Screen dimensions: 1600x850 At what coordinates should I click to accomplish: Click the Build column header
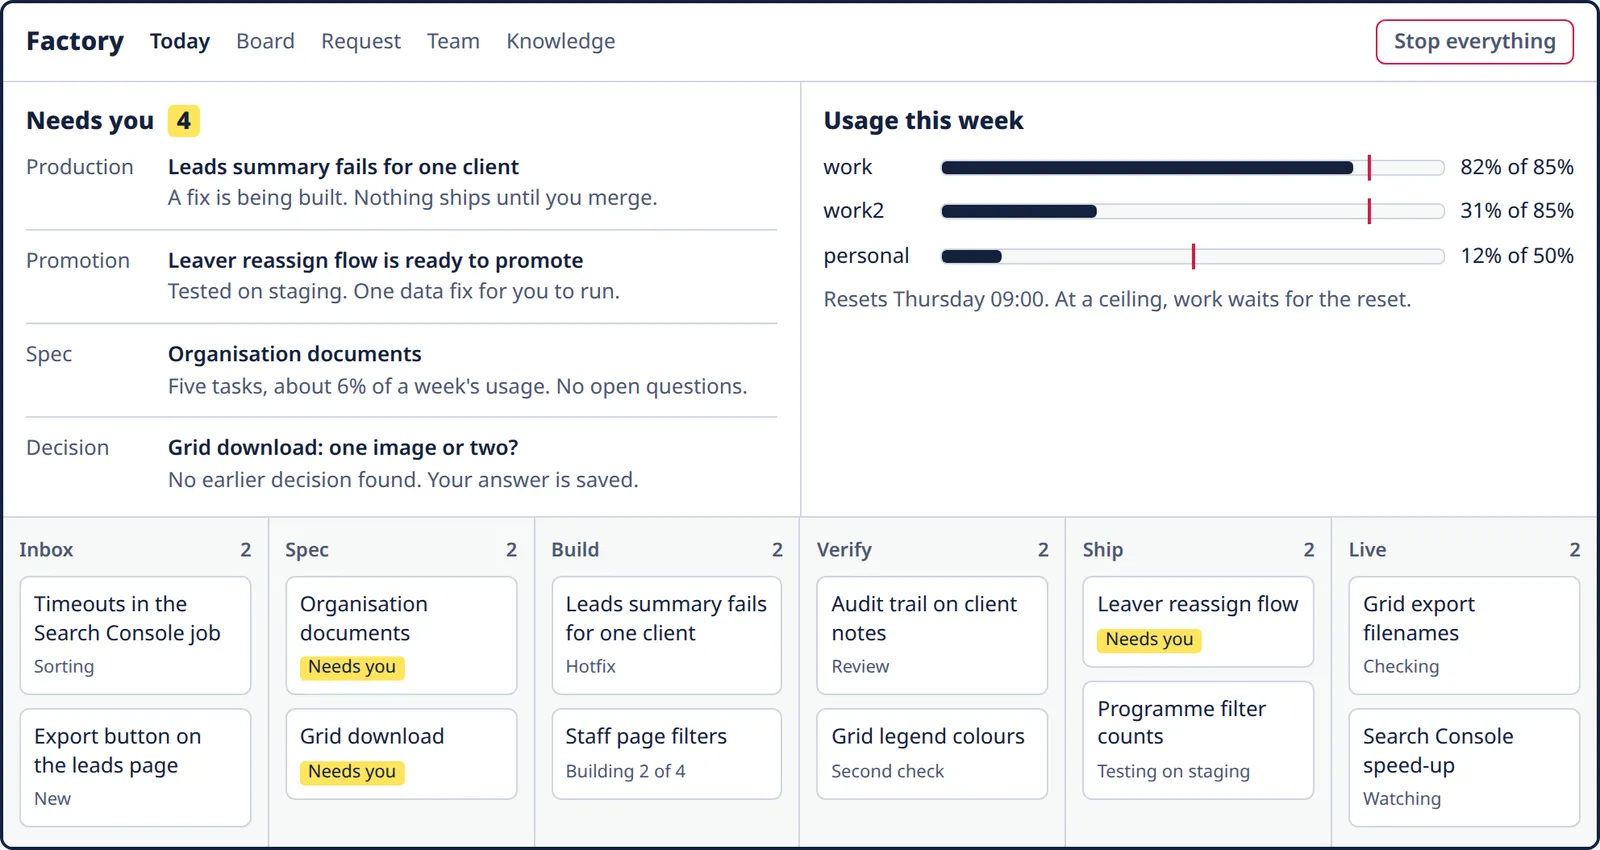click(x=667, y=550)
